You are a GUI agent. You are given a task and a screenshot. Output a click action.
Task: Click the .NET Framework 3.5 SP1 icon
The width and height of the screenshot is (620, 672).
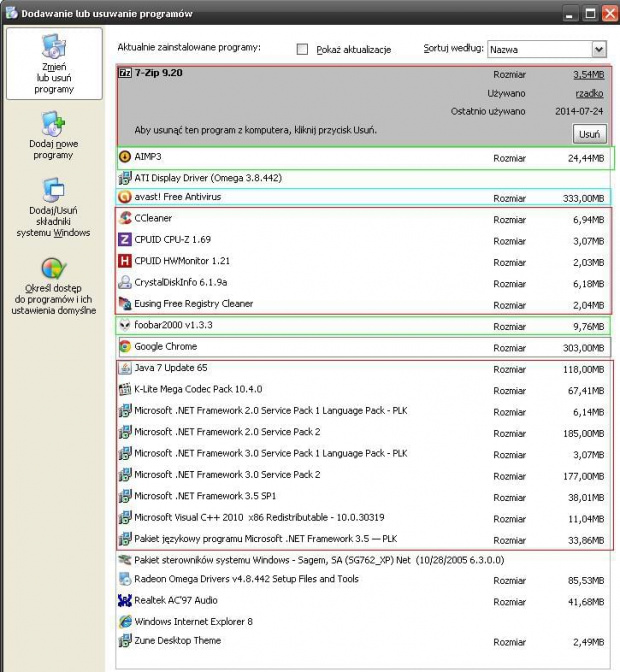[x=125, y=496]
